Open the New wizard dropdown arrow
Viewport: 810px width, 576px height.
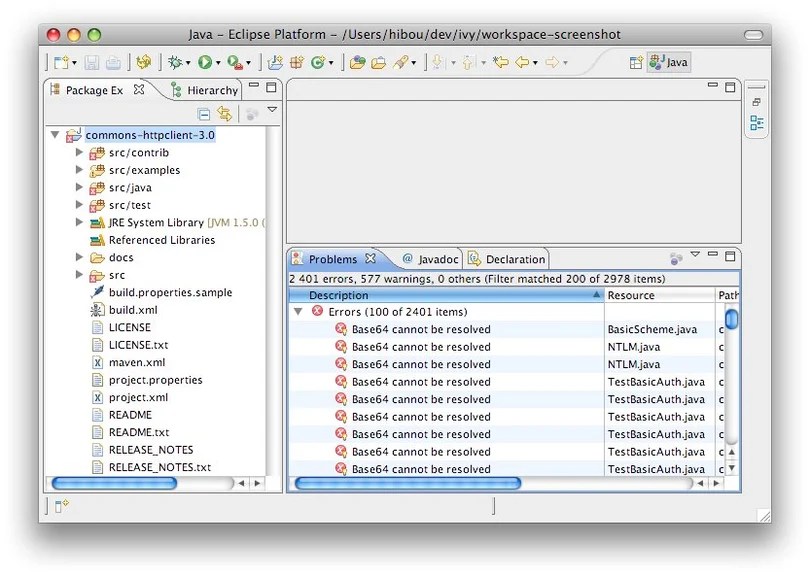click(x=74, y=63)
